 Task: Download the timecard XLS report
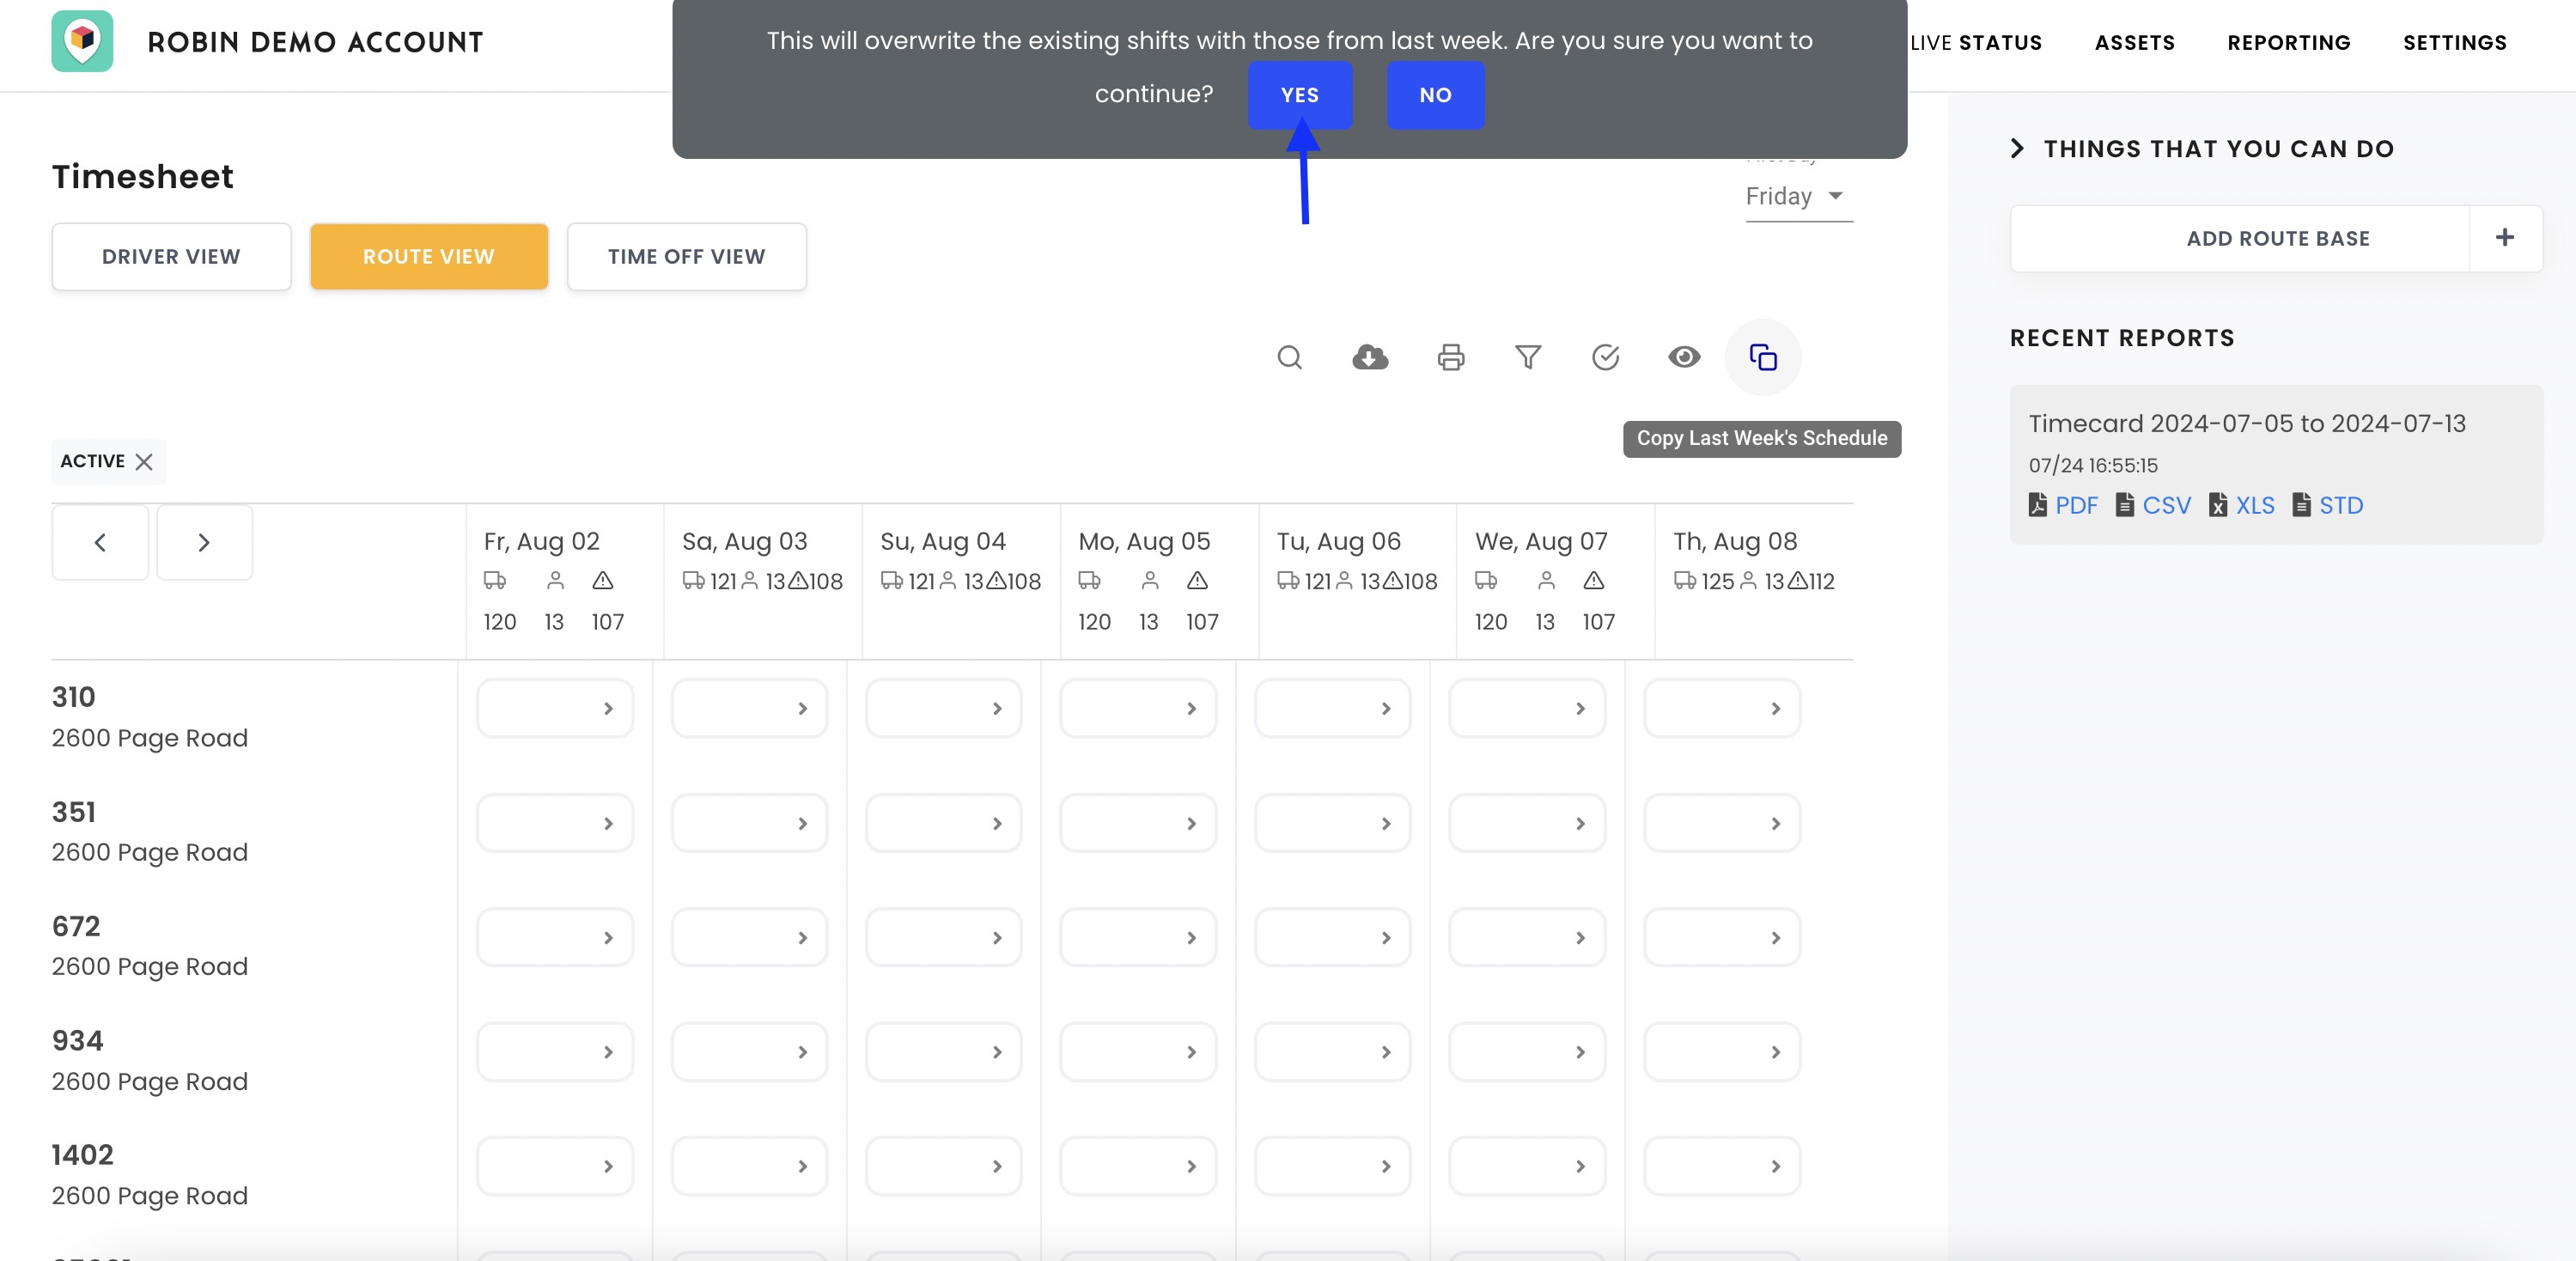coord(2242,505)
